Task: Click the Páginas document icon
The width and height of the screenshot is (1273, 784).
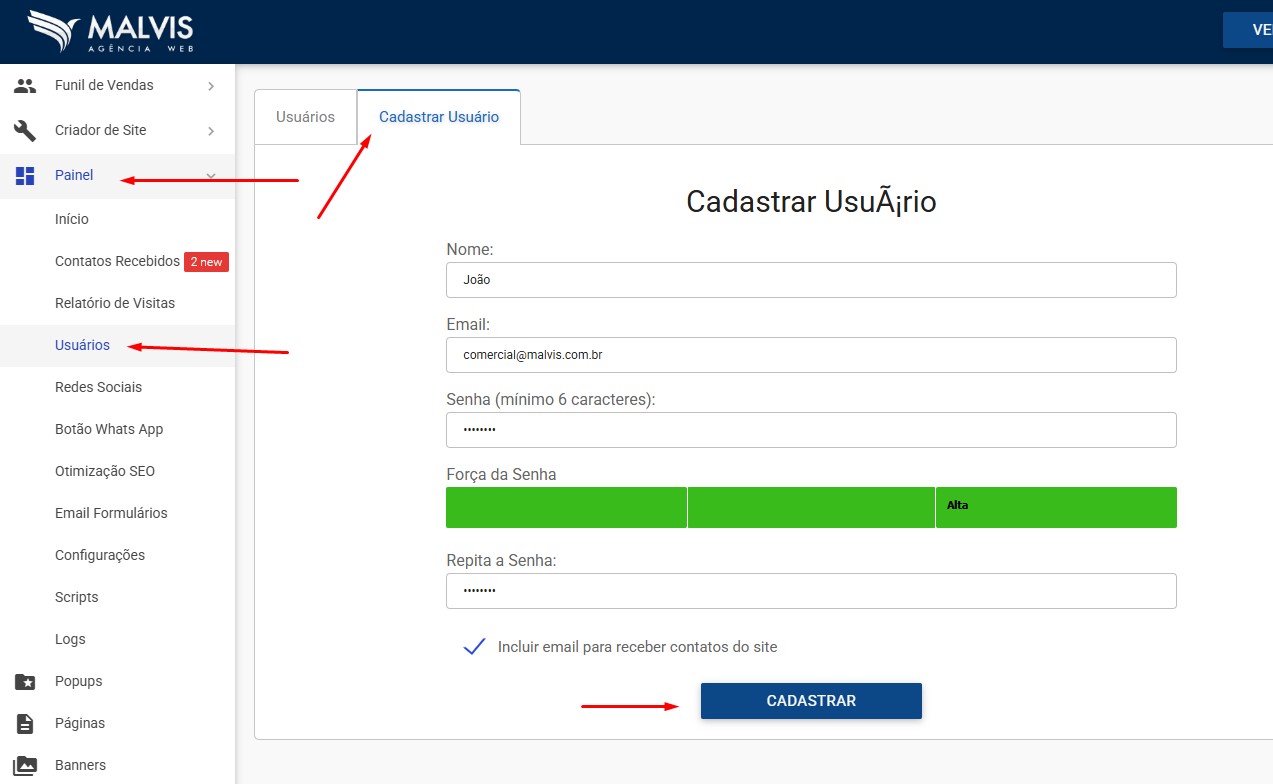Action: coord(25,724)
